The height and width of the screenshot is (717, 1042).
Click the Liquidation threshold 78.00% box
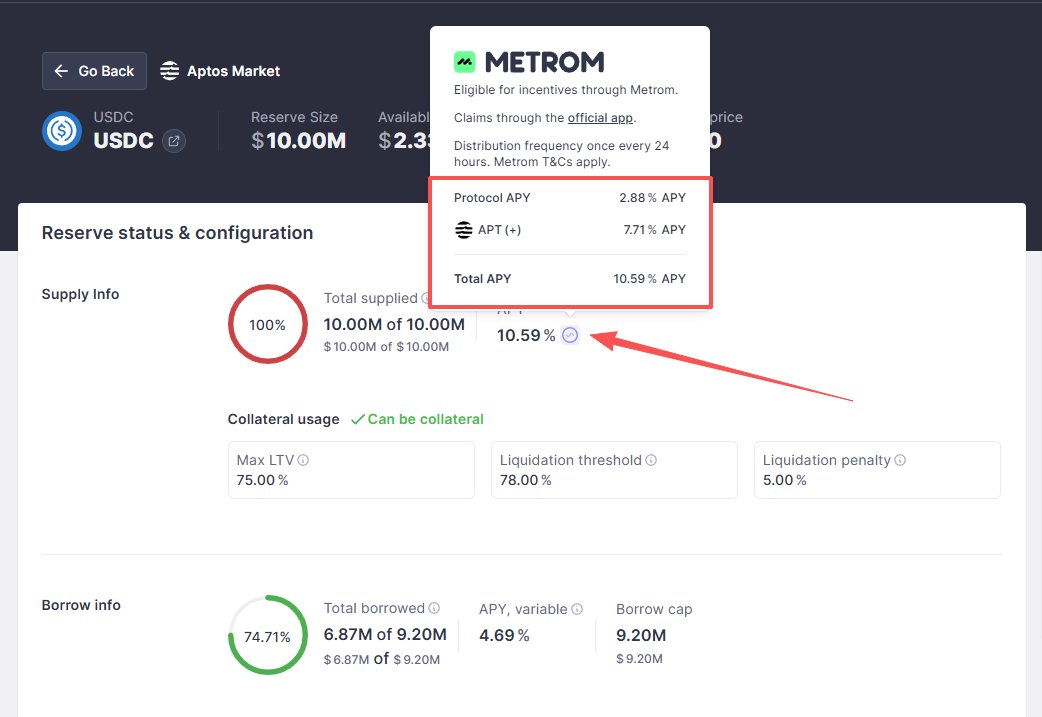tap(614, 470)
